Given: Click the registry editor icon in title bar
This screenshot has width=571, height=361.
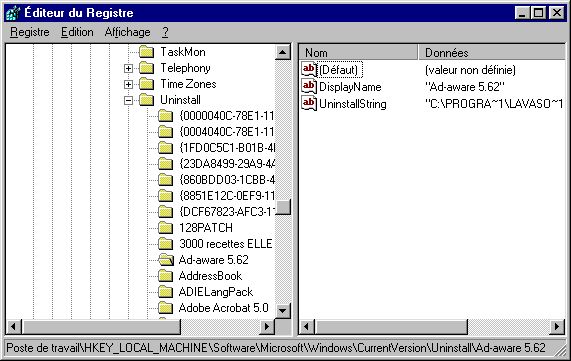Looking at the screenshot, I should (x=13, y=13).
